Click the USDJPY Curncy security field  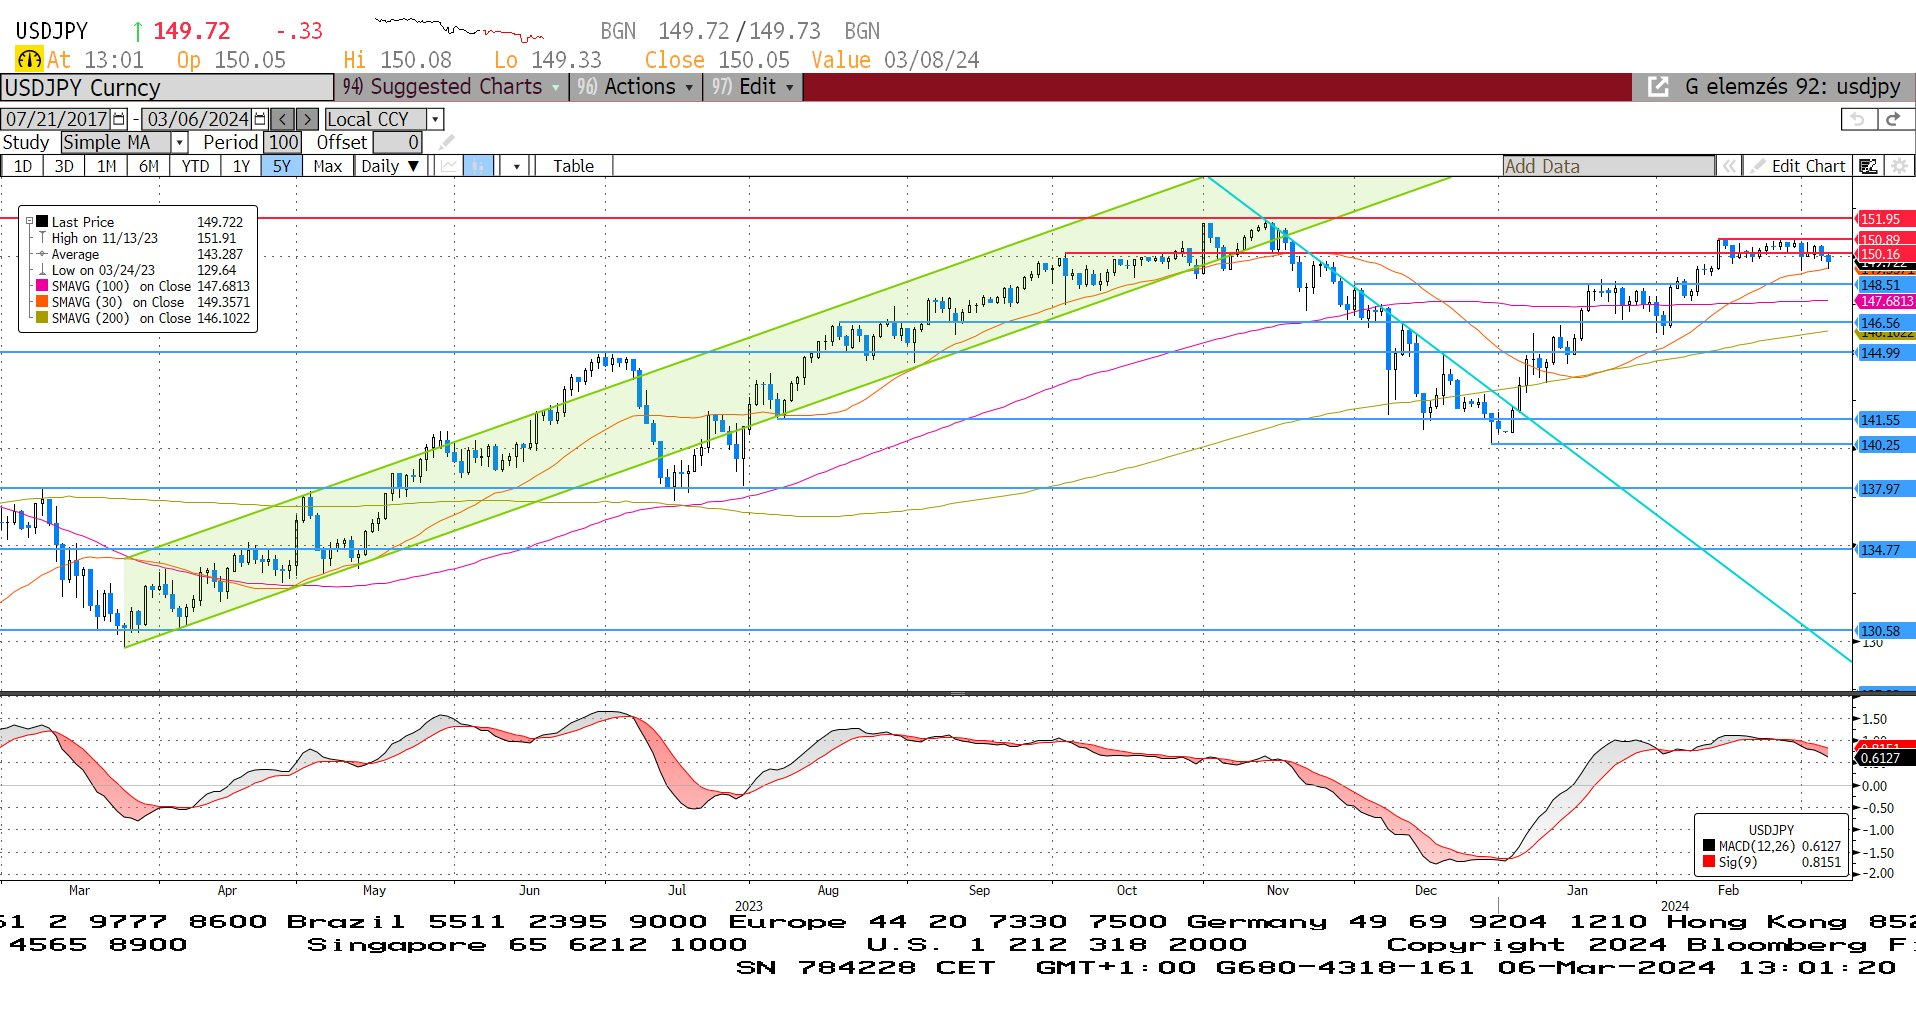[x=167, y=87]
